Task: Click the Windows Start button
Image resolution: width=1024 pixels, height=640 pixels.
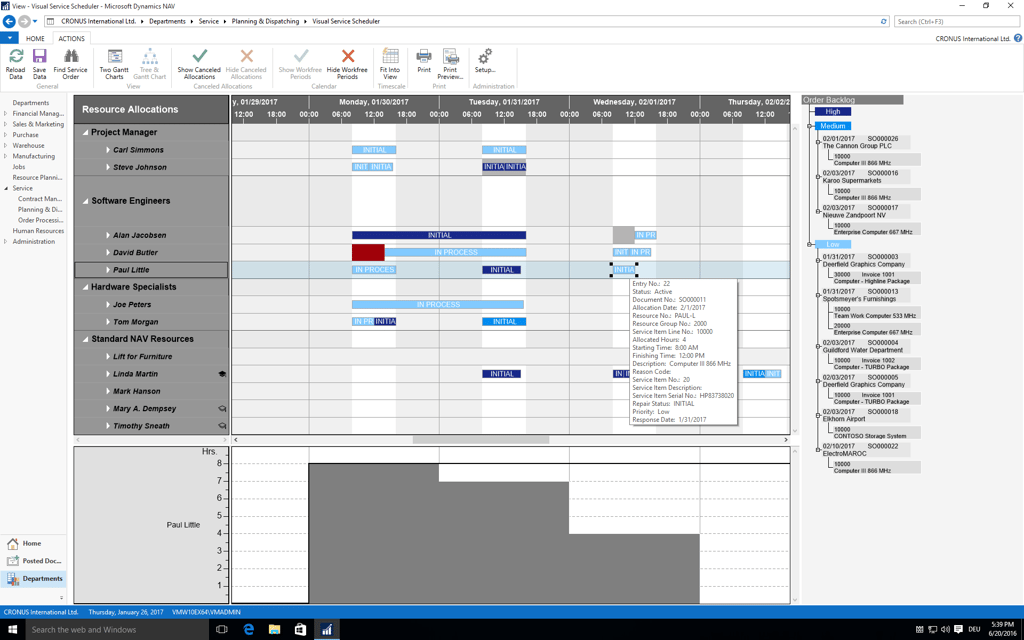Action: [x=12, y=630]
